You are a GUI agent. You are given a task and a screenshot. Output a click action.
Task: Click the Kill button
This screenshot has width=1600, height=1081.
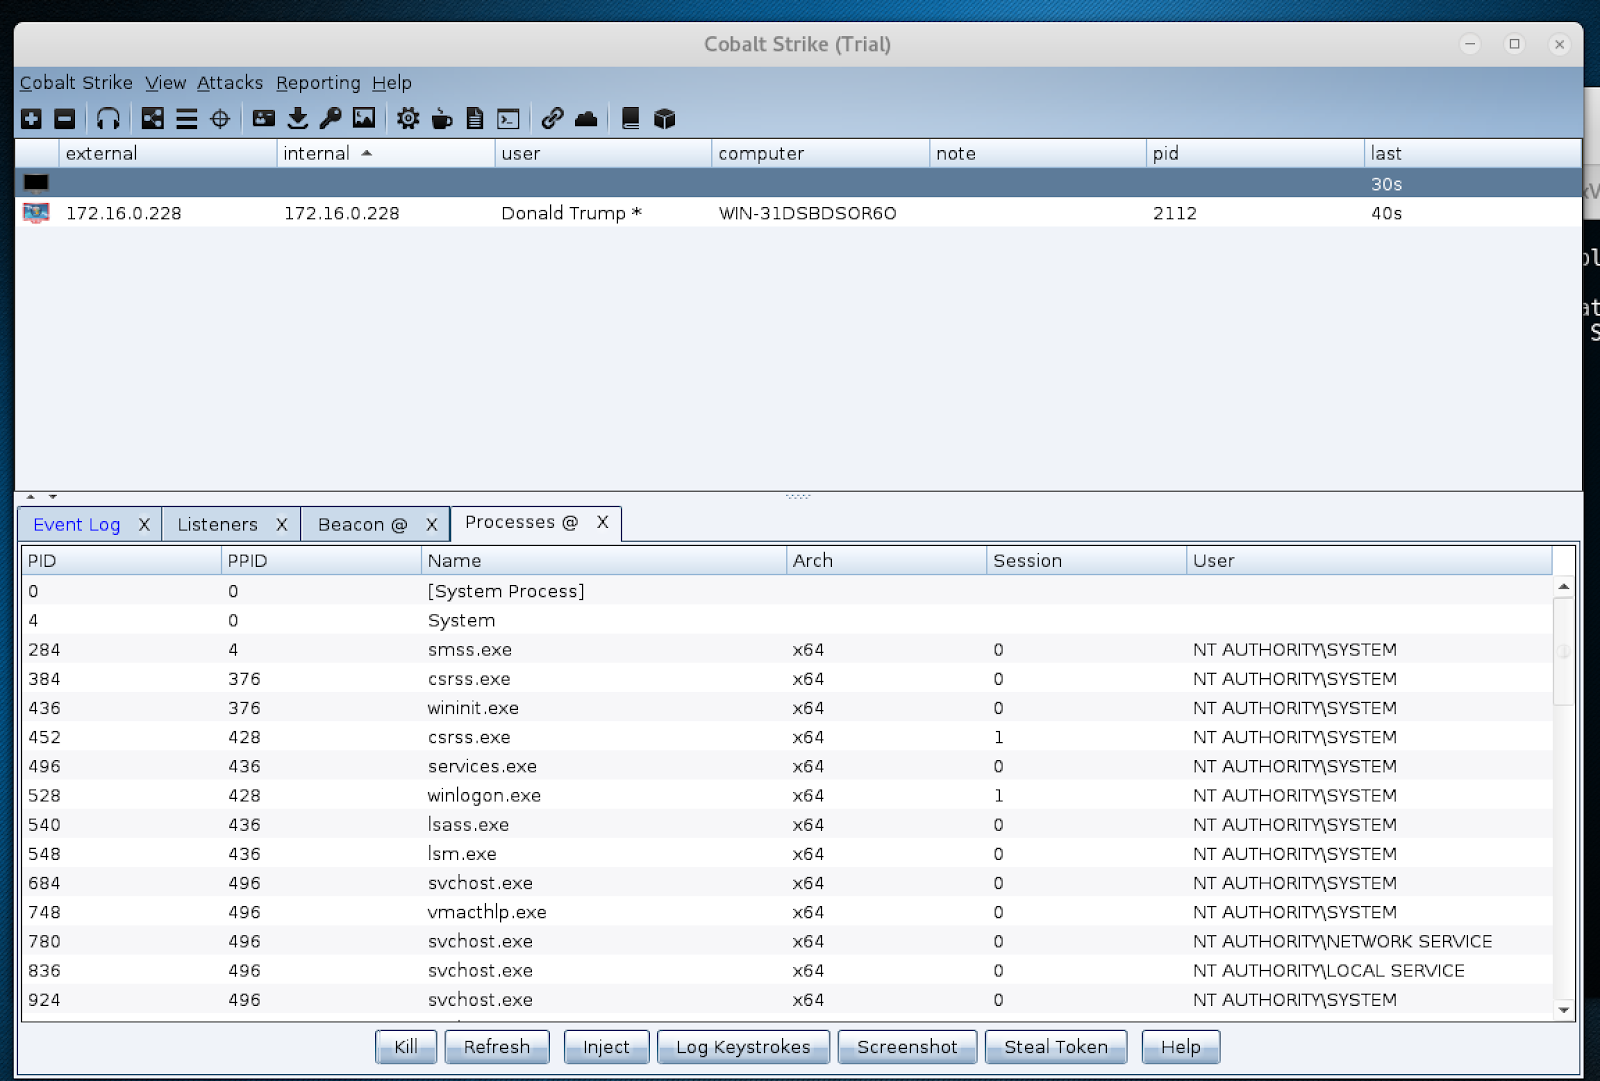pyautogui.click(x=406, y=1047)
